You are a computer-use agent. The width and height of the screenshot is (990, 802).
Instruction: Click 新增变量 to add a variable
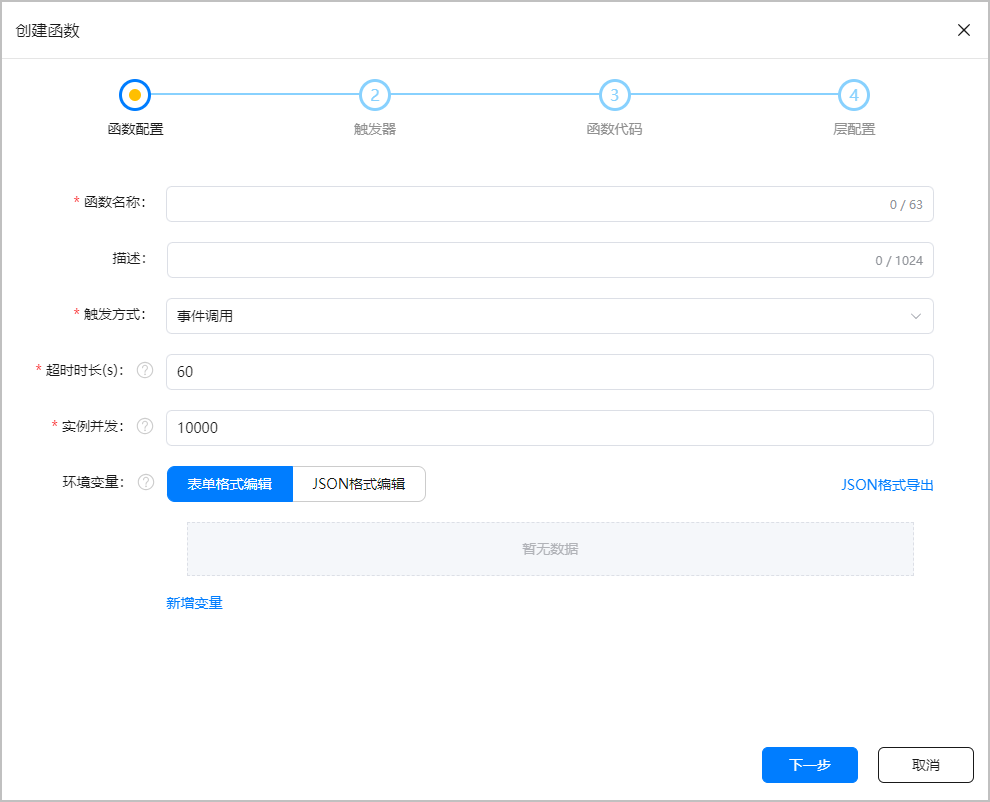pos(194,603)
